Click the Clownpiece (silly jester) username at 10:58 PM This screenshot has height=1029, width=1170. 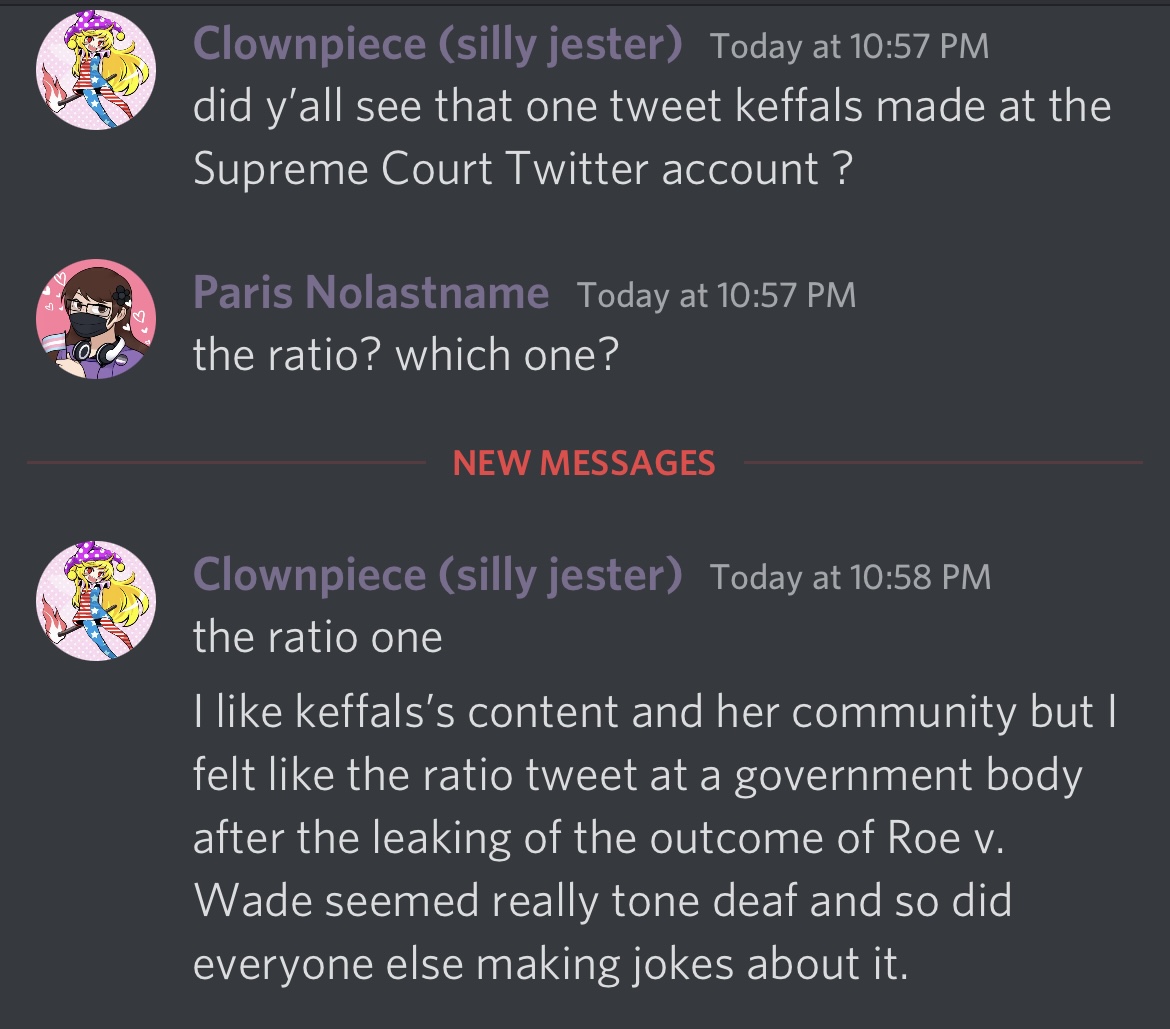(437, 575)
